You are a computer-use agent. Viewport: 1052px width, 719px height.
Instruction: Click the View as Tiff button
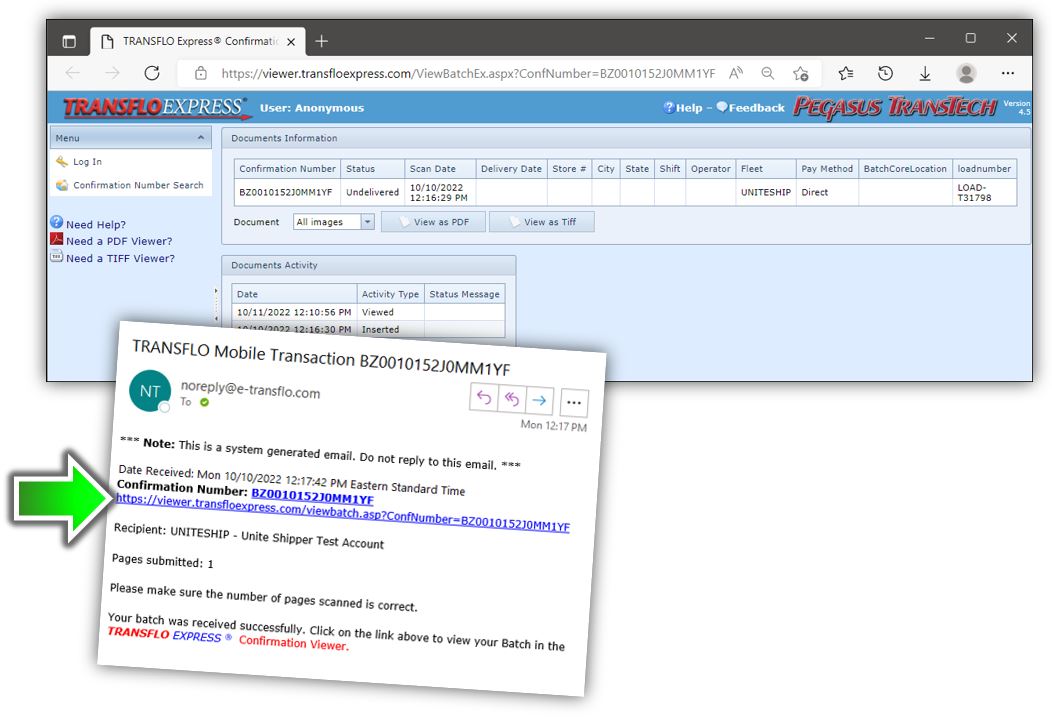click(x=542, y=222)
